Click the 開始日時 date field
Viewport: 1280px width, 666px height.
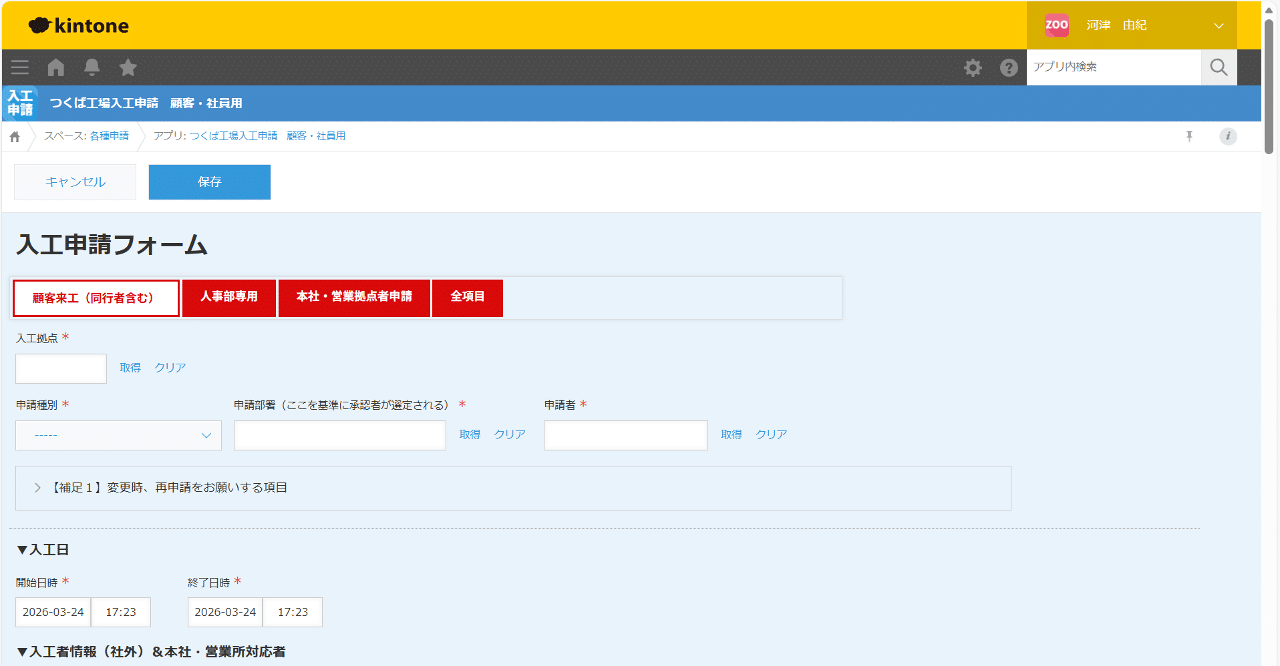[53, 612]
